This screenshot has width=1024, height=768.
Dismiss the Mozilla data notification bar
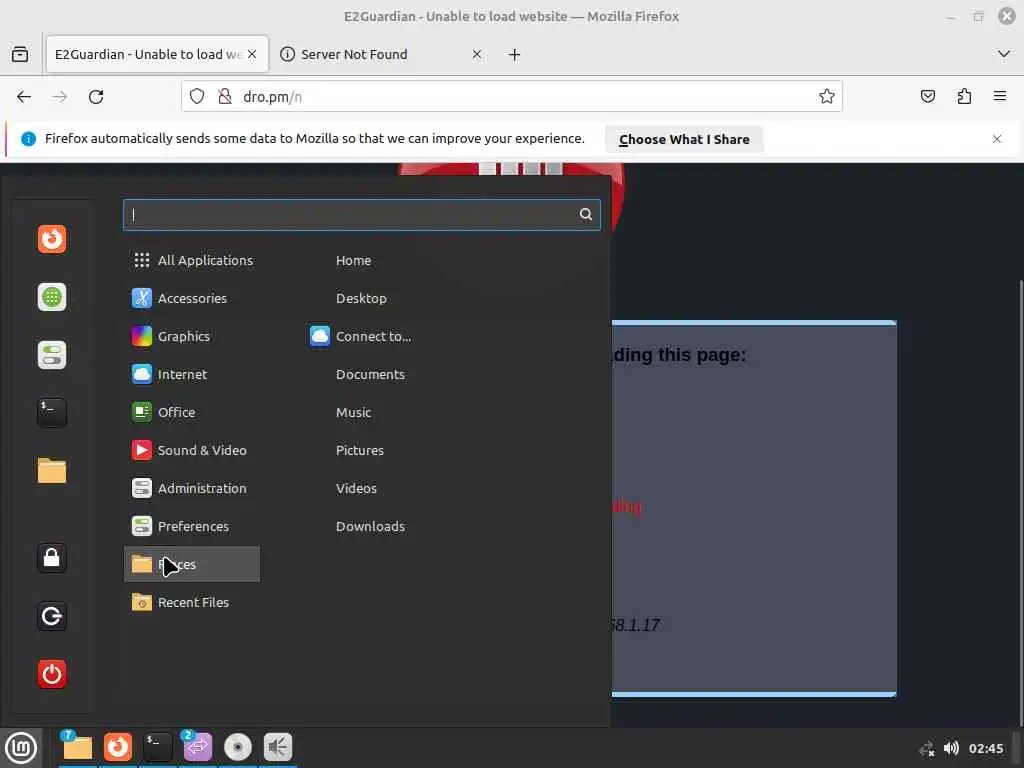(x=997, y=139)
